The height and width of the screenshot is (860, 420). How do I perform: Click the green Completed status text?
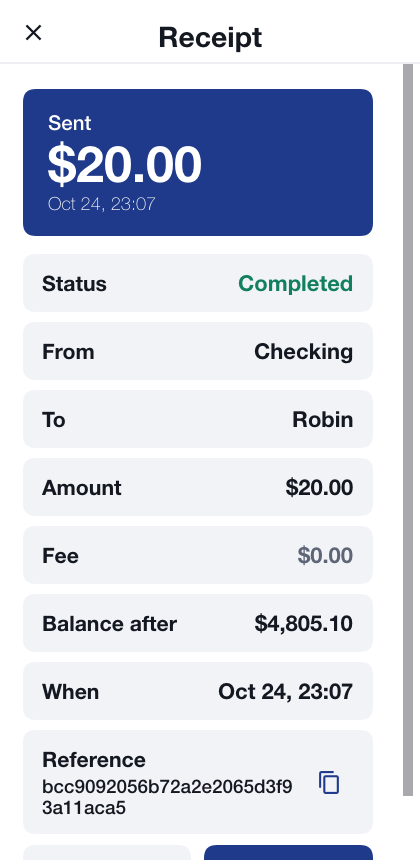(x=296, y=284)
